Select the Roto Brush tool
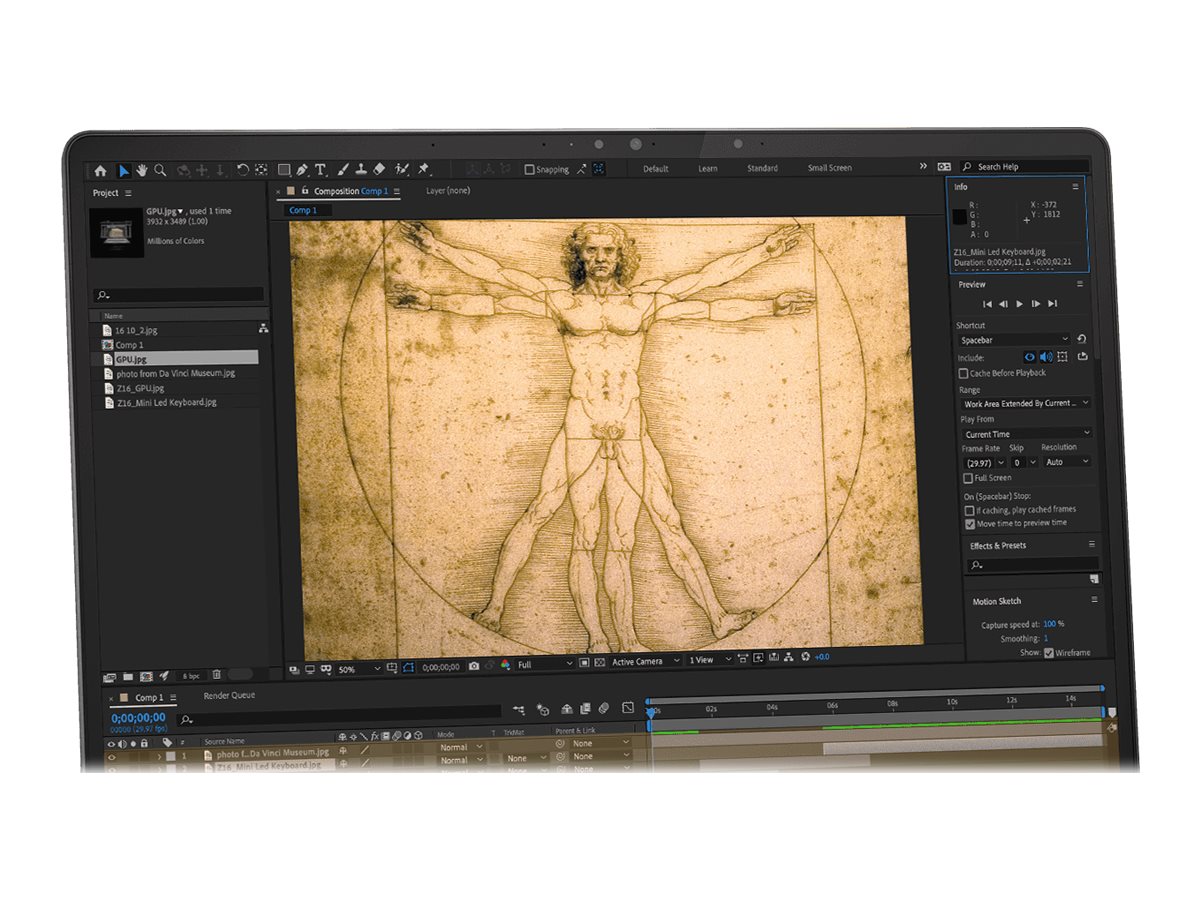 tap(402, 169)
